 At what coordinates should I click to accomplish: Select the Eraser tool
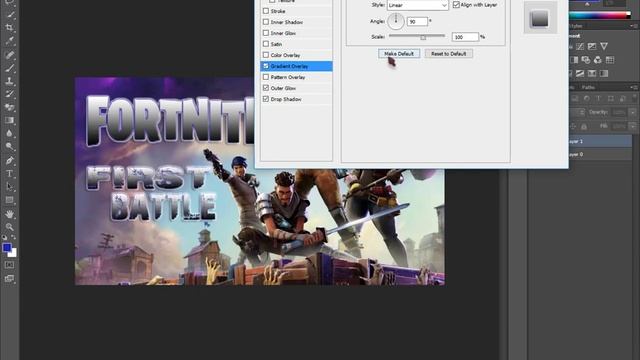pos(9,107)
